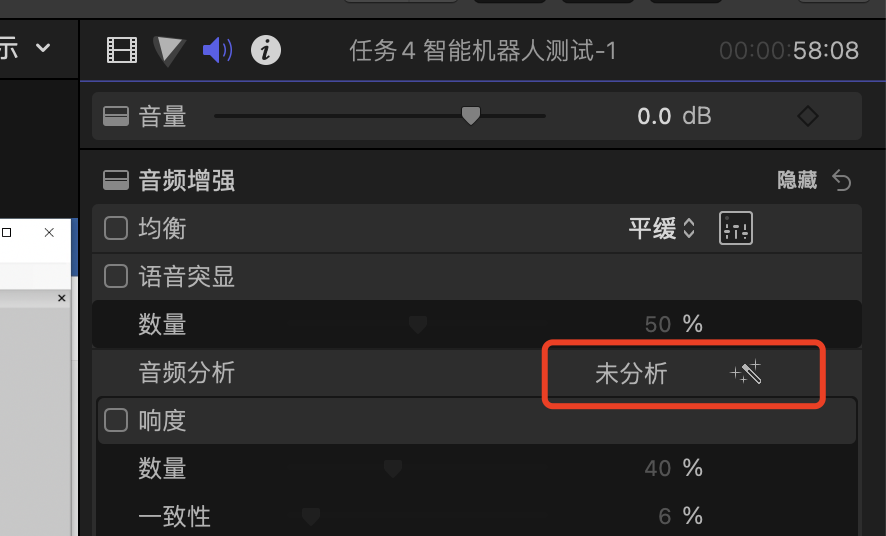Open the color inspector triangle icon
Screen dimensions: 886x536
click(169, 51)
